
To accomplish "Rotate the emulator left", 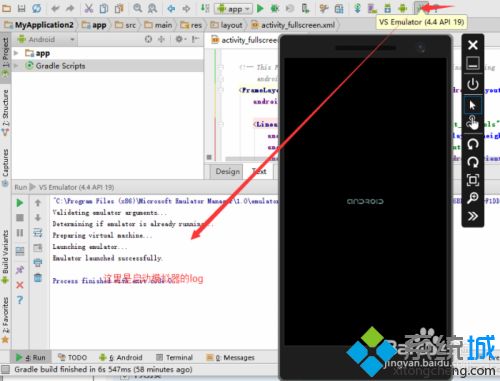I will click(x=473, y=144).
